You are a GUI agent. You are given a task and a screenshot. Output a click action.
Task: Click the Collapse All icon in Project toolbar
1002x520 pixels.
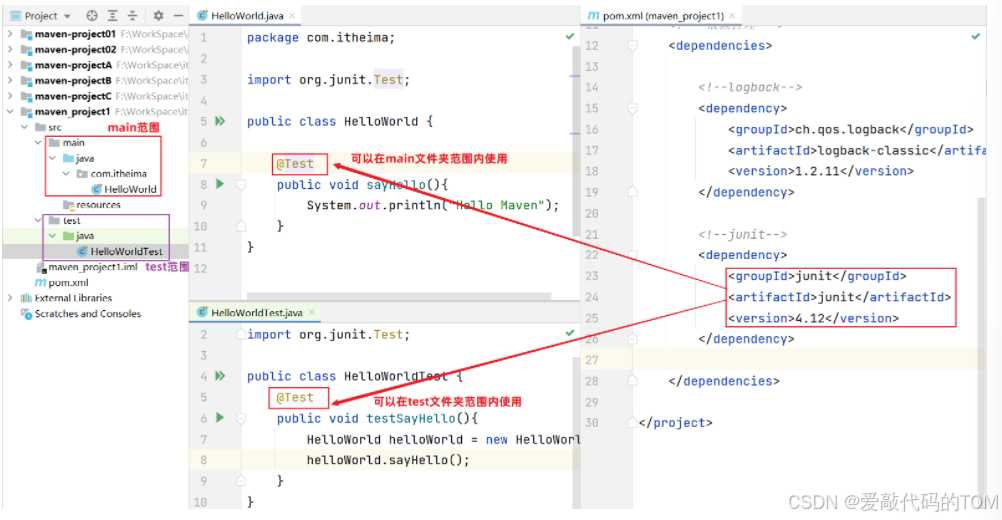coord(132,15)
